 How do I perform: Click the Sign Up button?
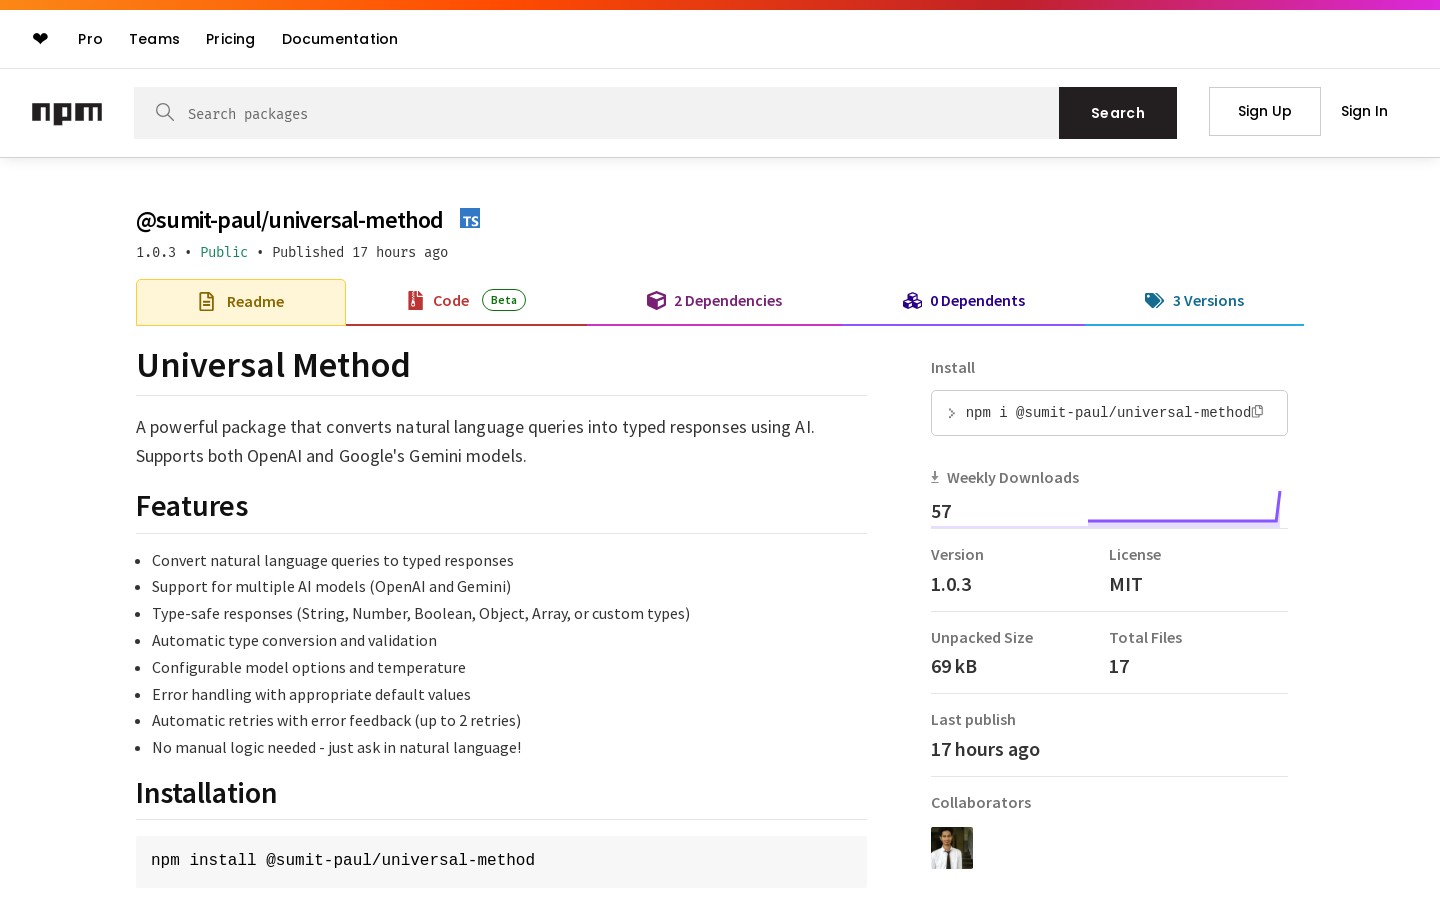click(1265, 111)
